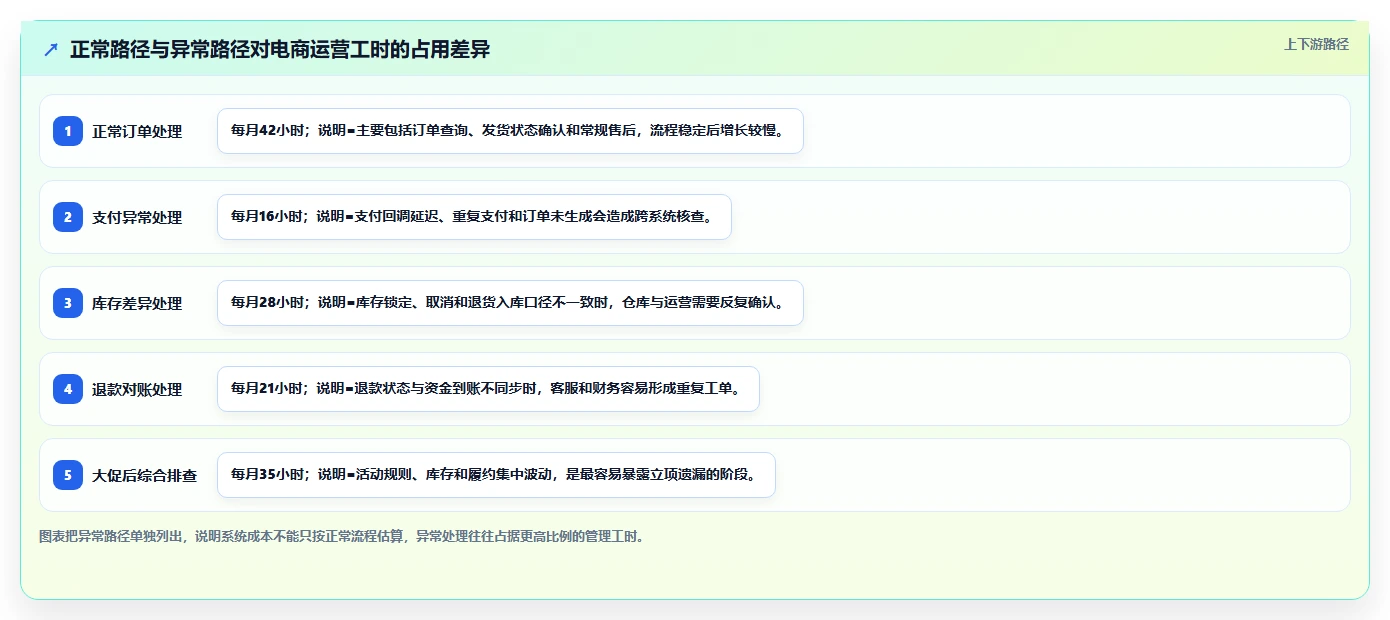
Task: Select the 大促后综合排查 row label
Action: 145,475
